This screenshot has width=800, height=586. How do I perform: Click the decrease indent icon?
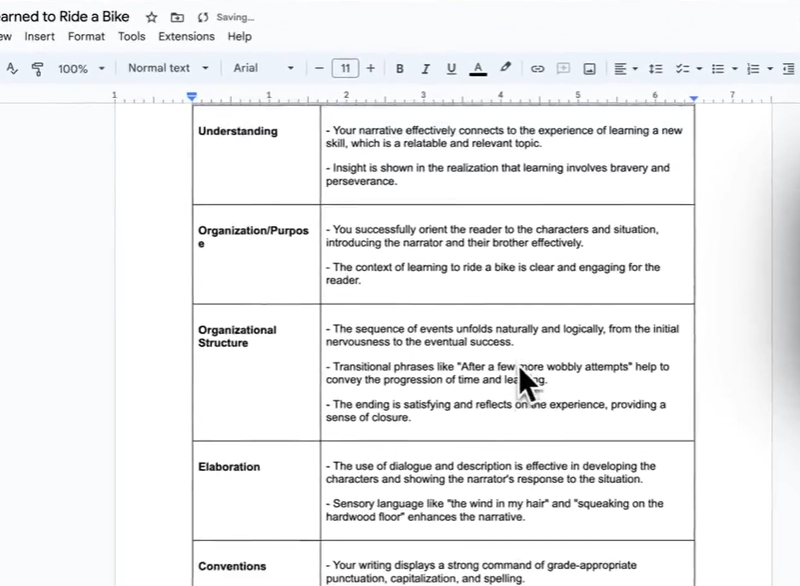click(x=789, y=69)
